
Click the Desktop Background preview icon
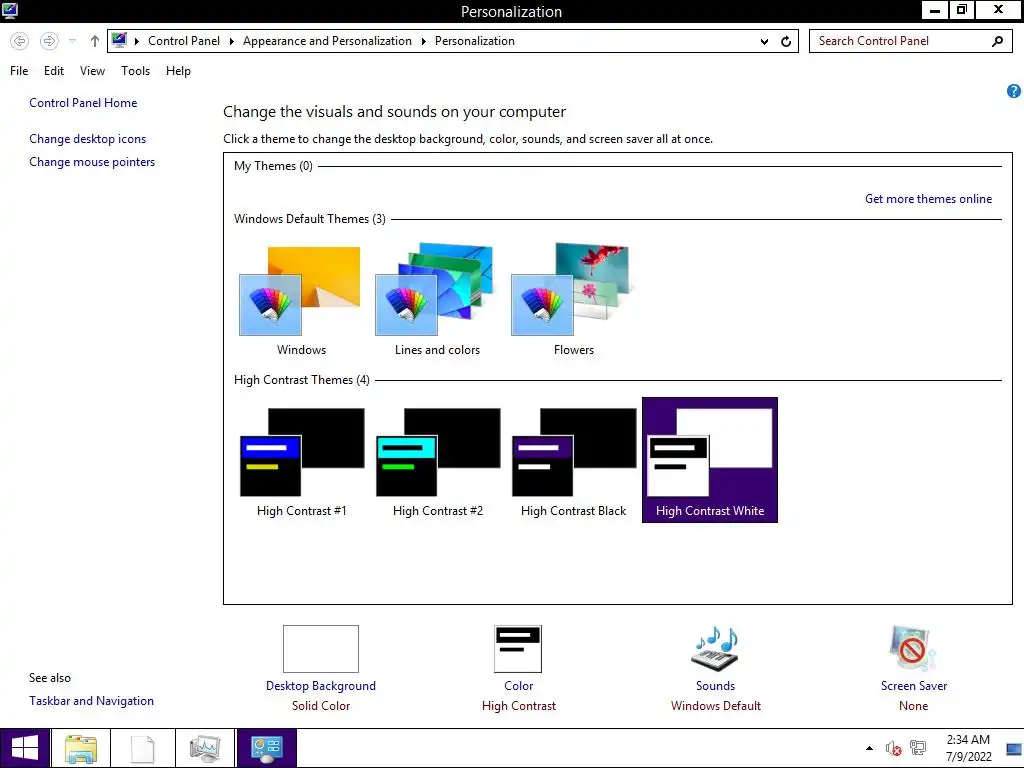(x=321, y=648)
